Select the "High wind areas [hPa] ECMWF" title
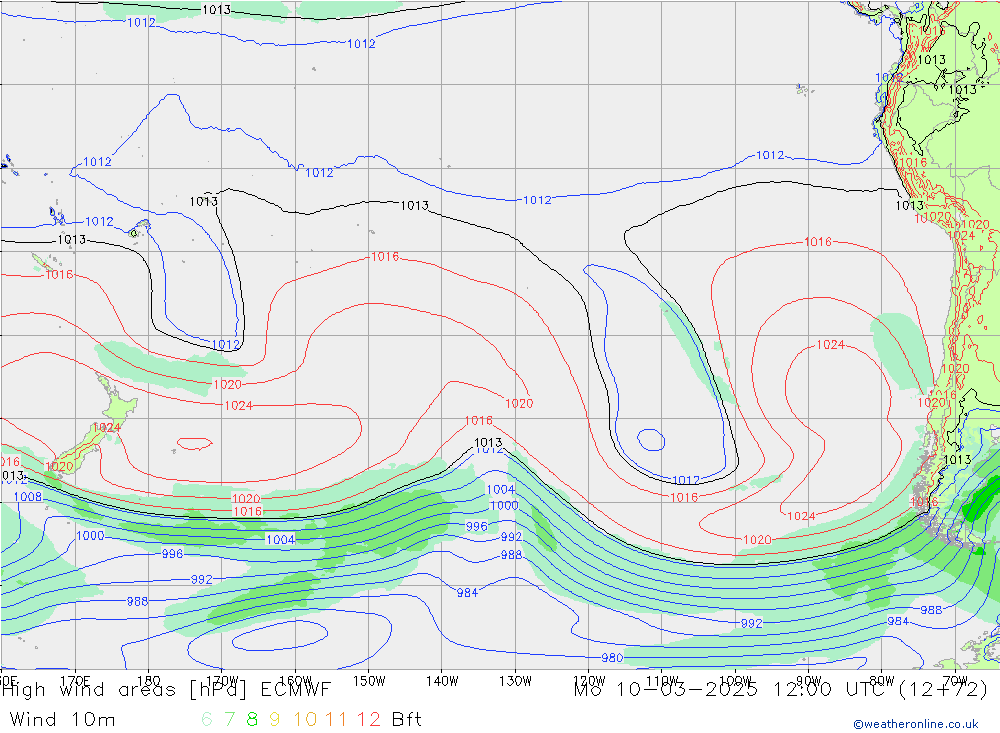1000x733 pixels. click(166, 690)
